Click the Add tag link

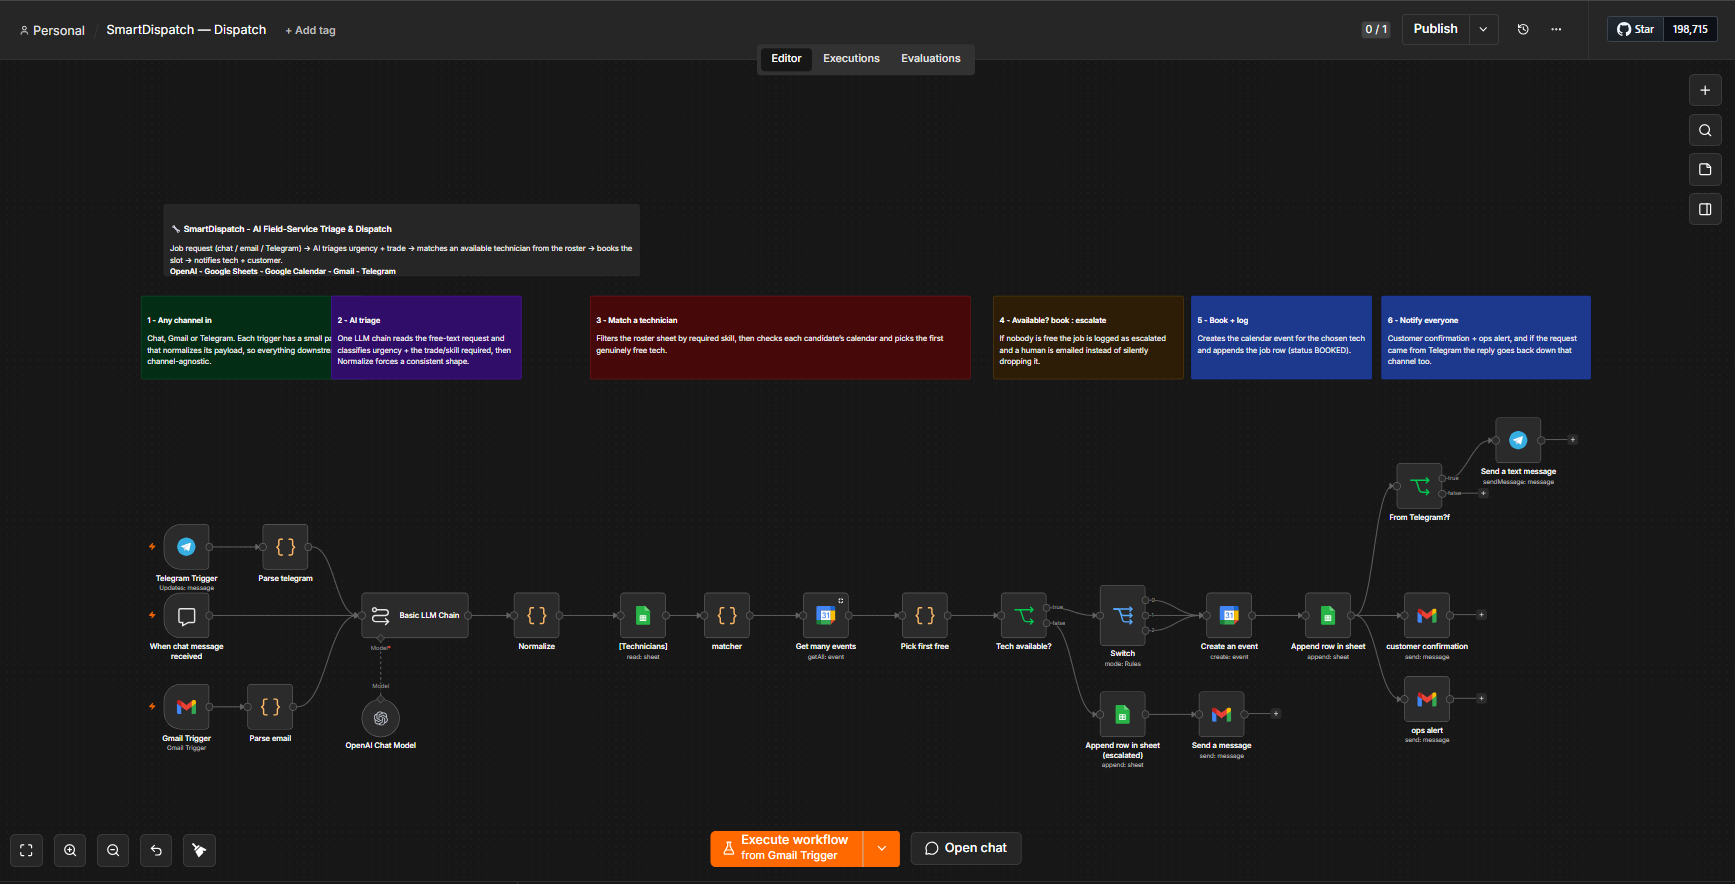click(310, 31)
